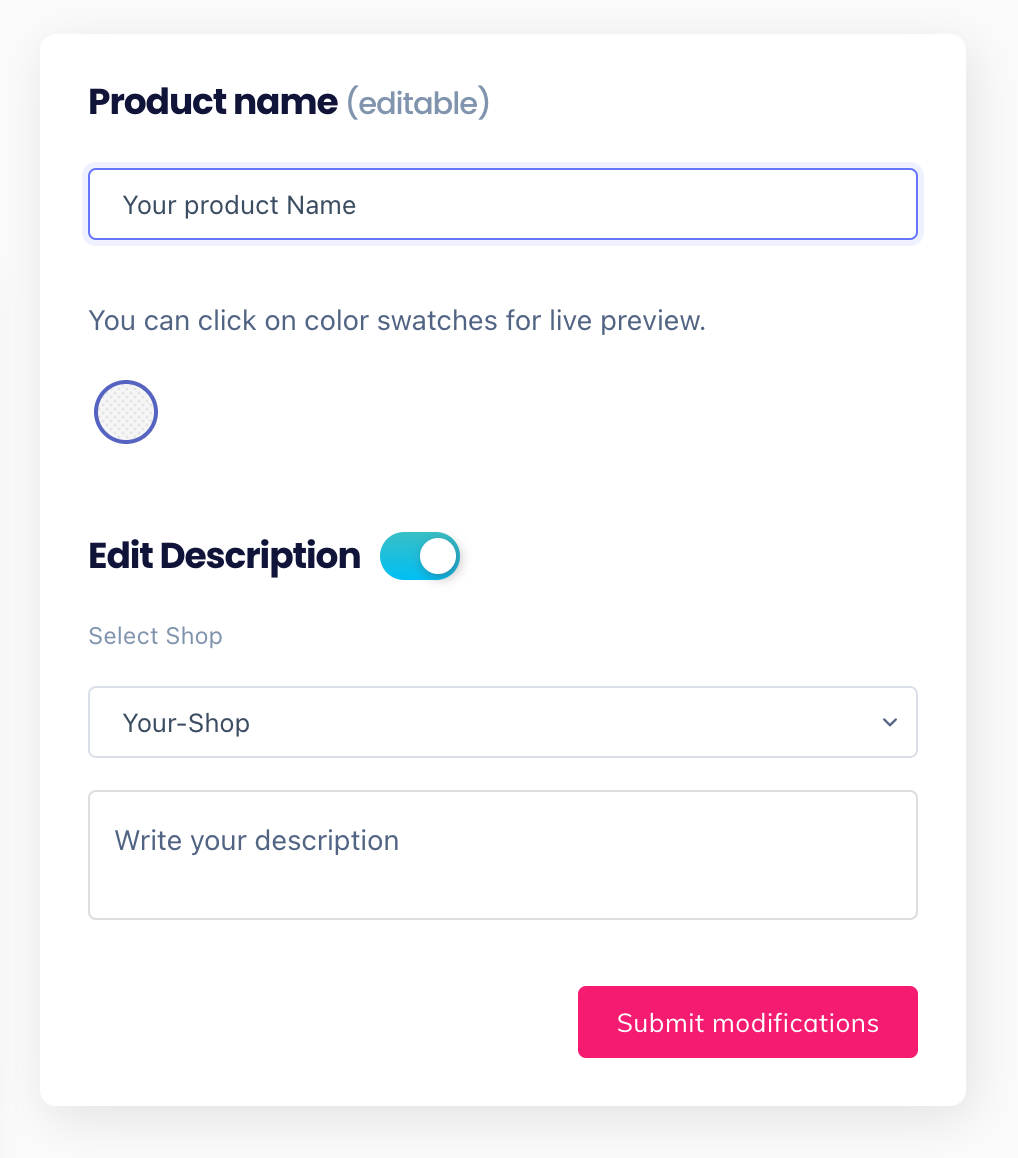Select the light gray color swatch
Viewport: 1018px width, 1158px height.
(x=126, y=412)
